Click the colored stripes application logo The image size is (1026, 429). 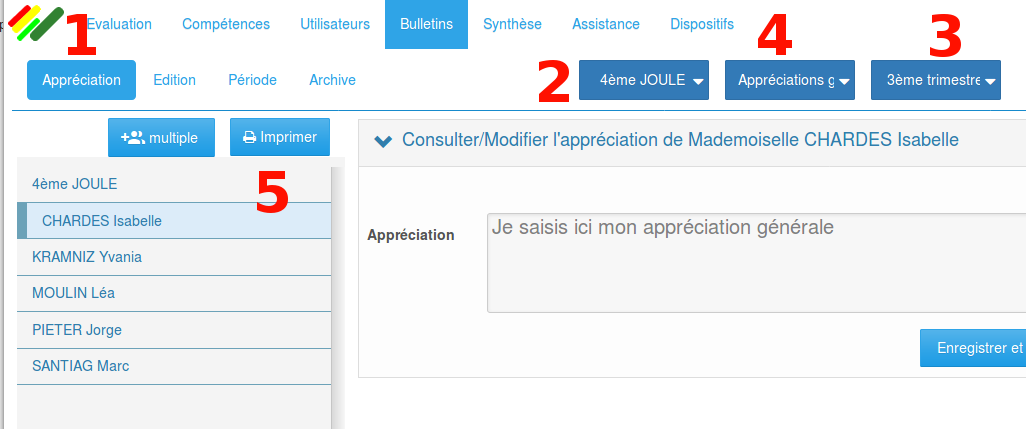[x=36, y=23]
